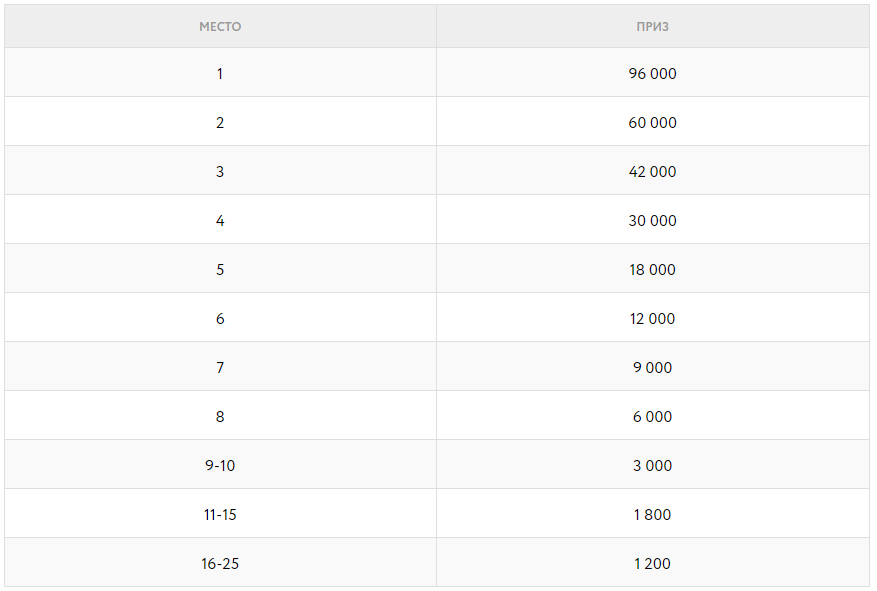The height and width of the screenshot is (591, 877).
Task: Click the ПРИЗ column header
Action: point(652,27)
